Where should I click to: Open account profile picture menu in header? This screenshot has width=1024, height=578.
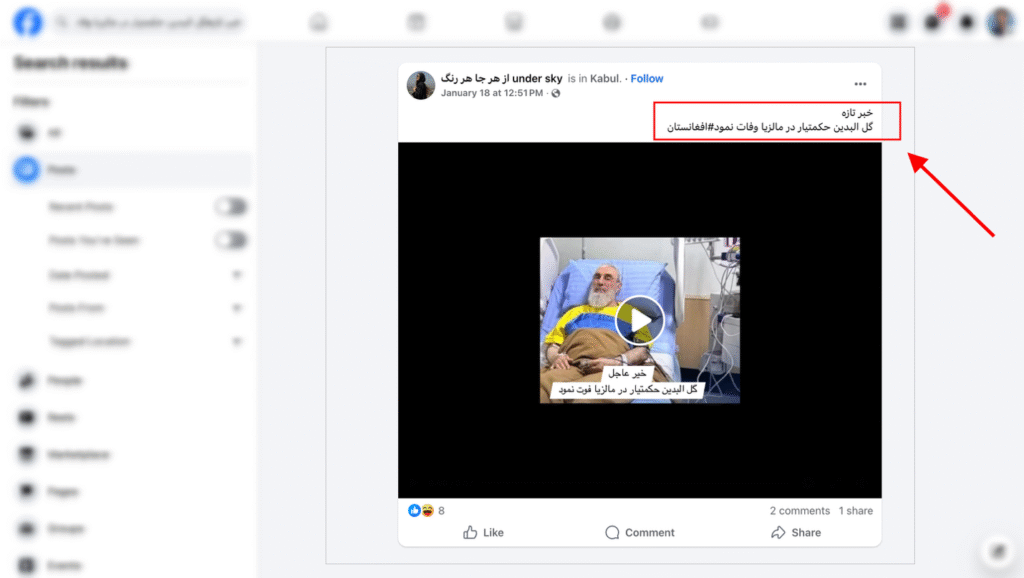pyautogui.click(x=999, y=22)
